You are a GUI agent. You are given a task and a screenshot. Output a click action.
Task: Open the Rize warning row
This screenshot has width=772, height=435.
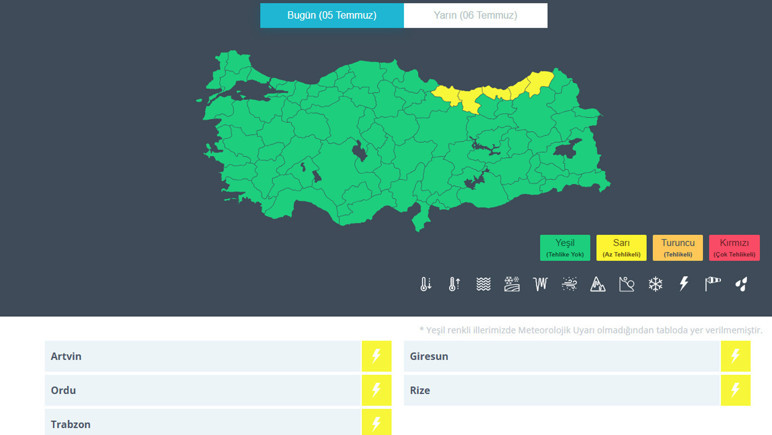[x=577, y=390]
